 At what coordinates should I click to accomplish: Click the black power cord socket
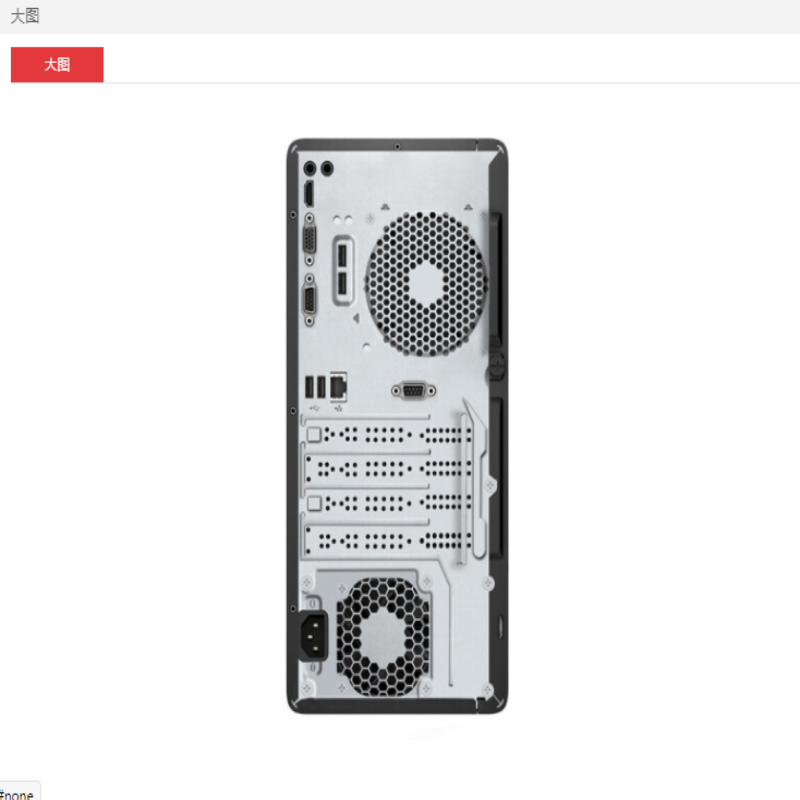click(x=312, y=636)
